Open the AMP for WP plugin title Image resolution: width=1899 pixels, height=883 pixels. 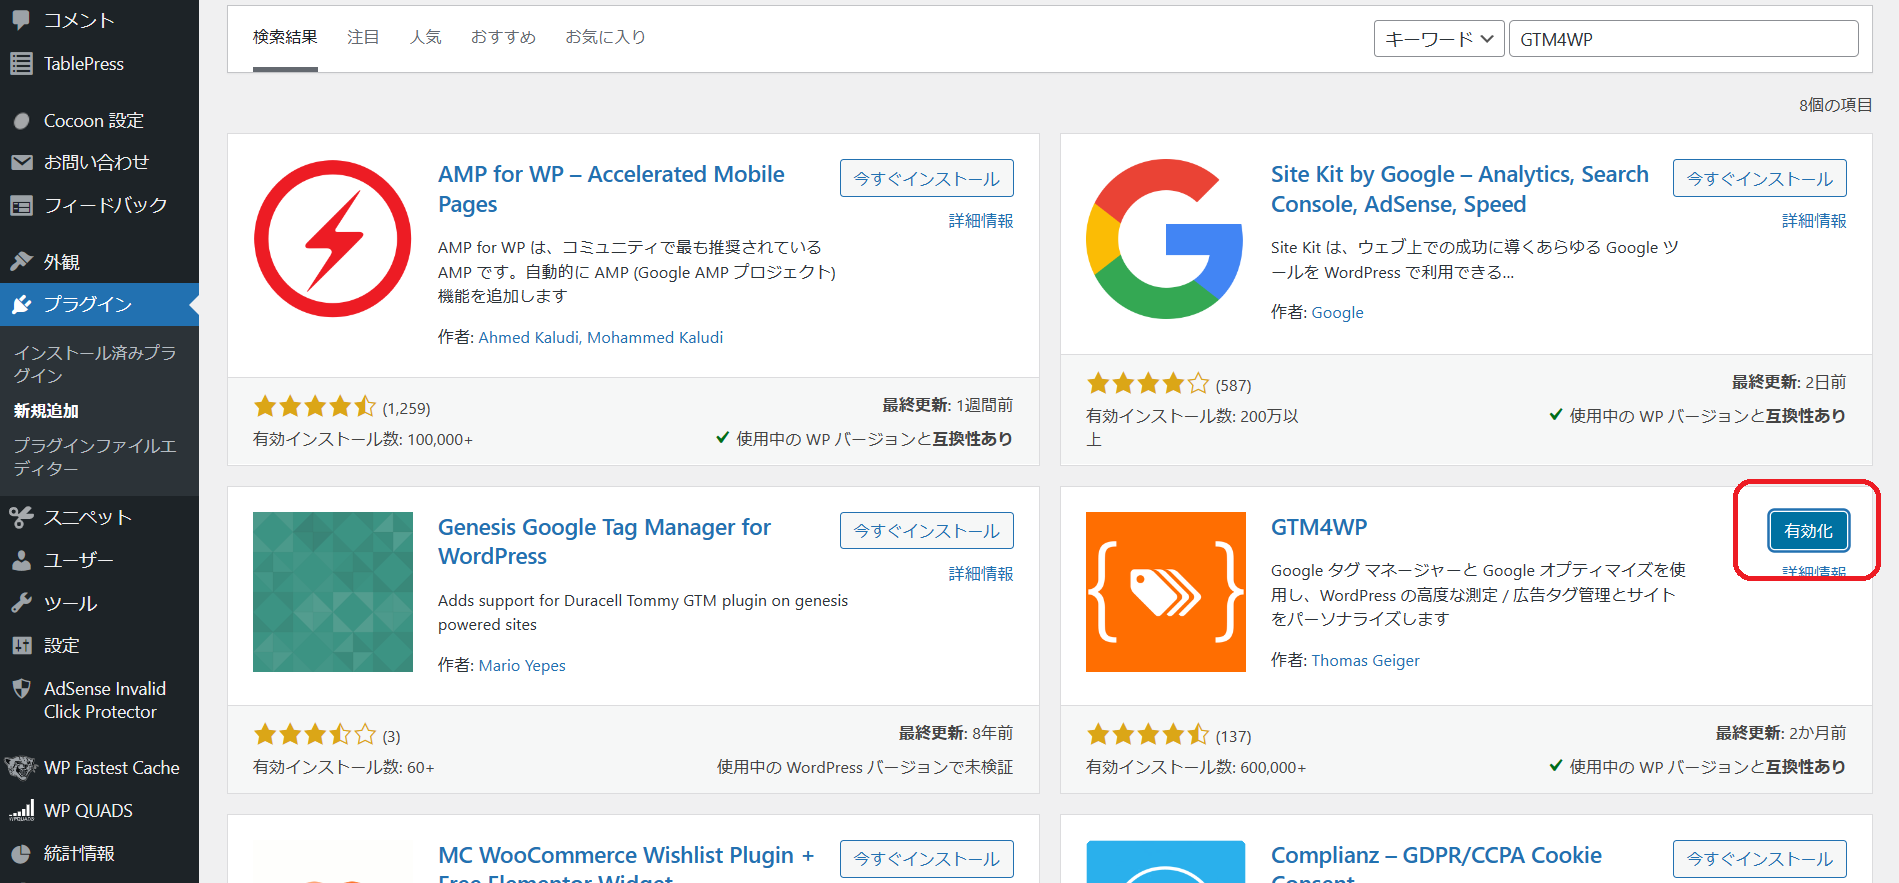[x=611, y=189]
